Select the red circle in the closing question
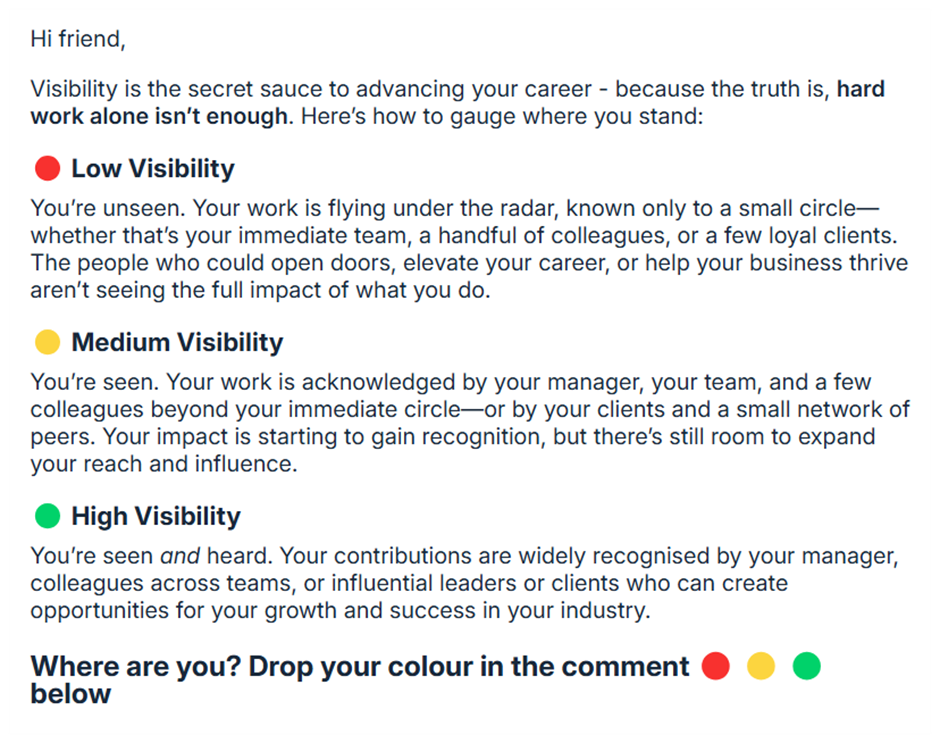Viewport: 940px width, 743px height. (x=715, y=666)
